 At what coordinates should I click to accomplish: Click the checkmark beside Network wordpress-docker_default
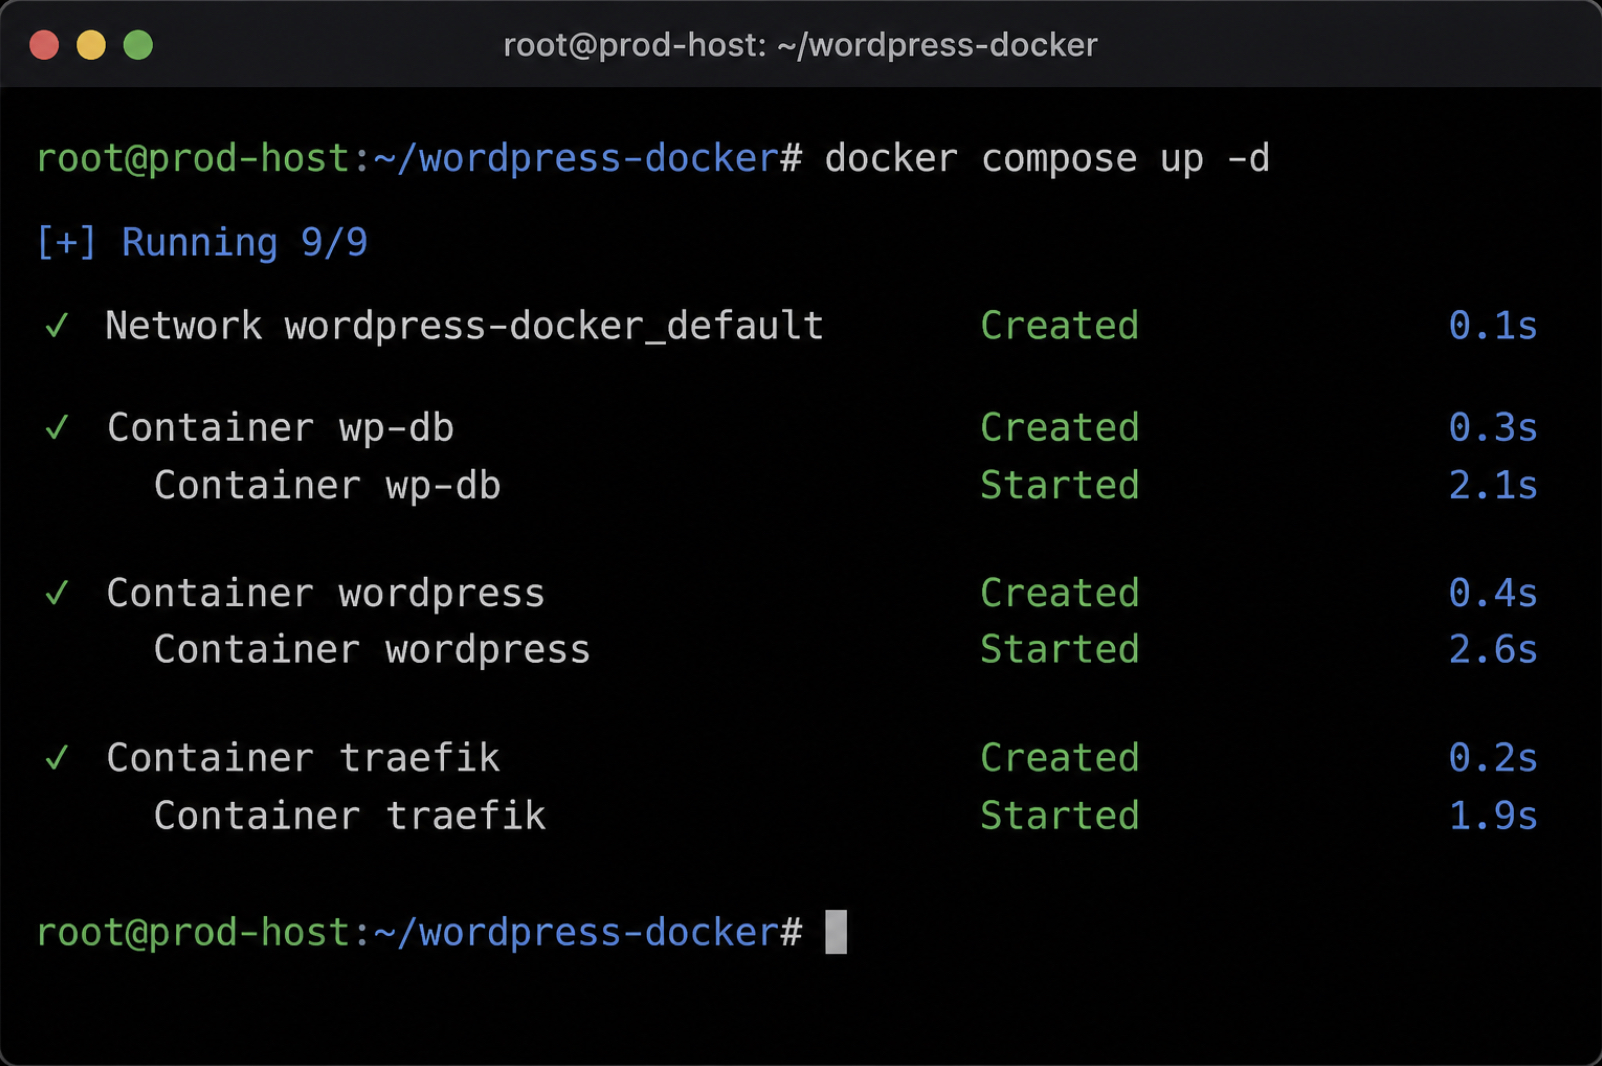57,326
